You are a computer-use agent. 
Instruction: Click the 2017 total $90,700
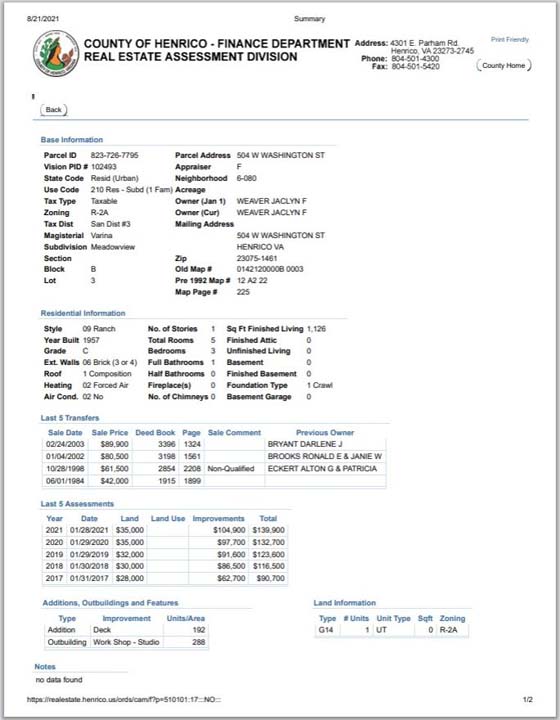[x=271, y=578]
